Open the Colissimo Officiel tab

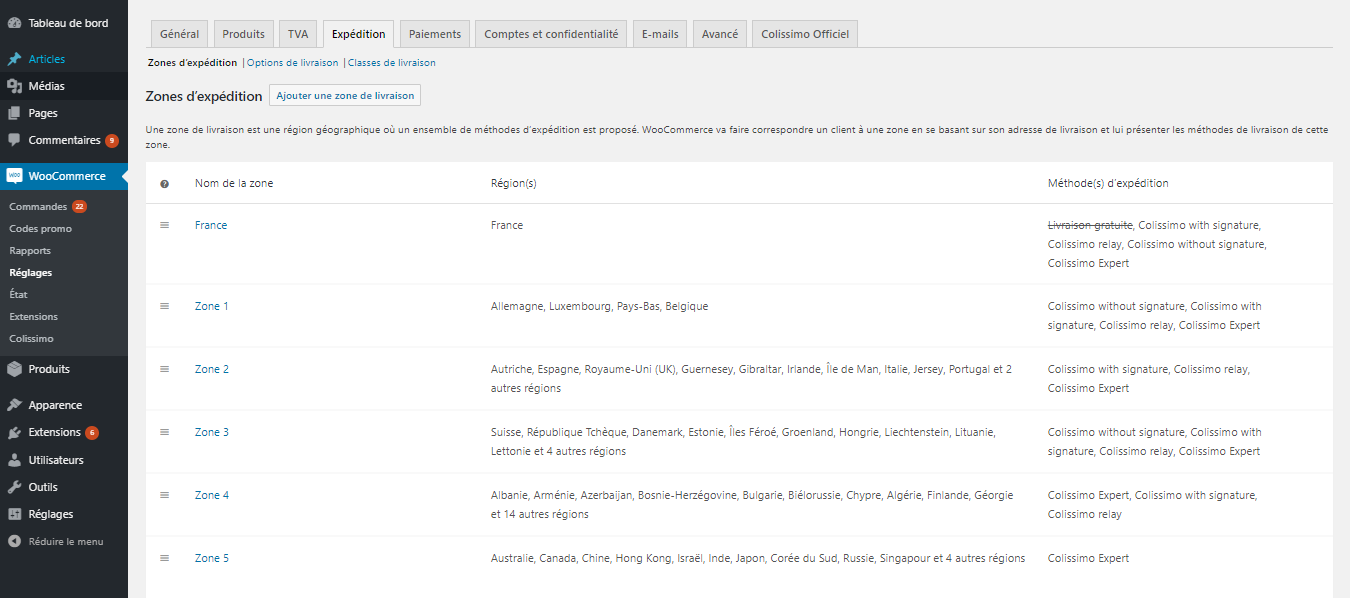point(805,34)
